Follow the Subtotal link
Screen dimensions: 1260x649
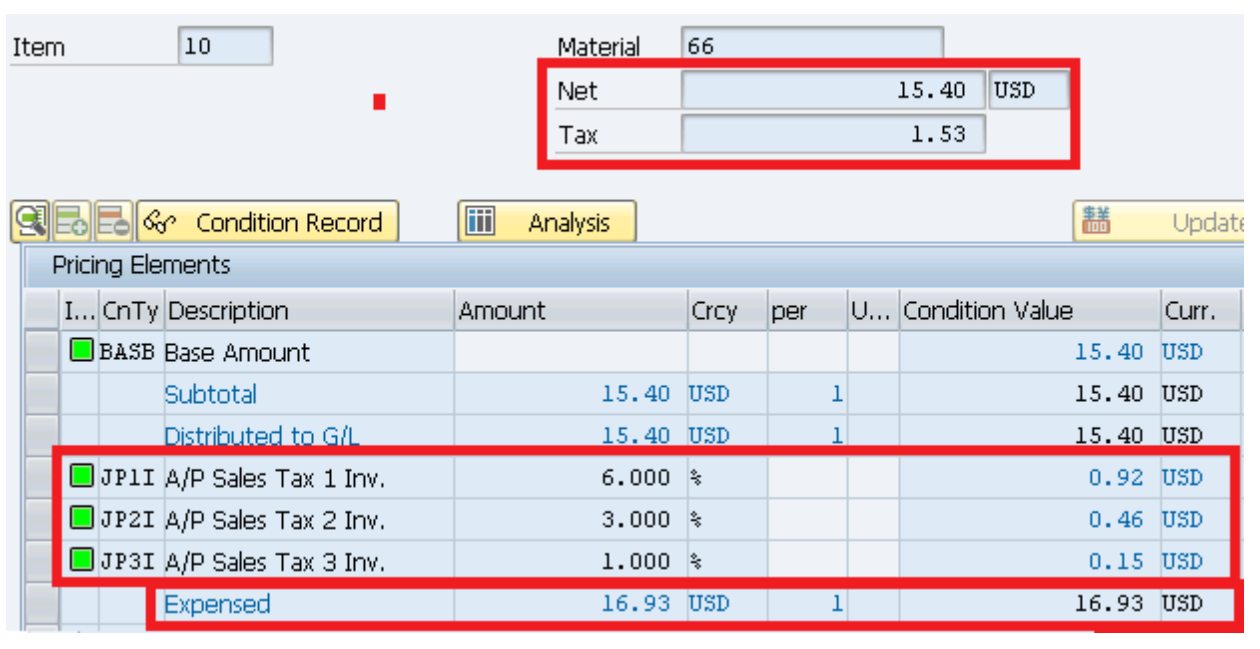(x=210, y=394)
